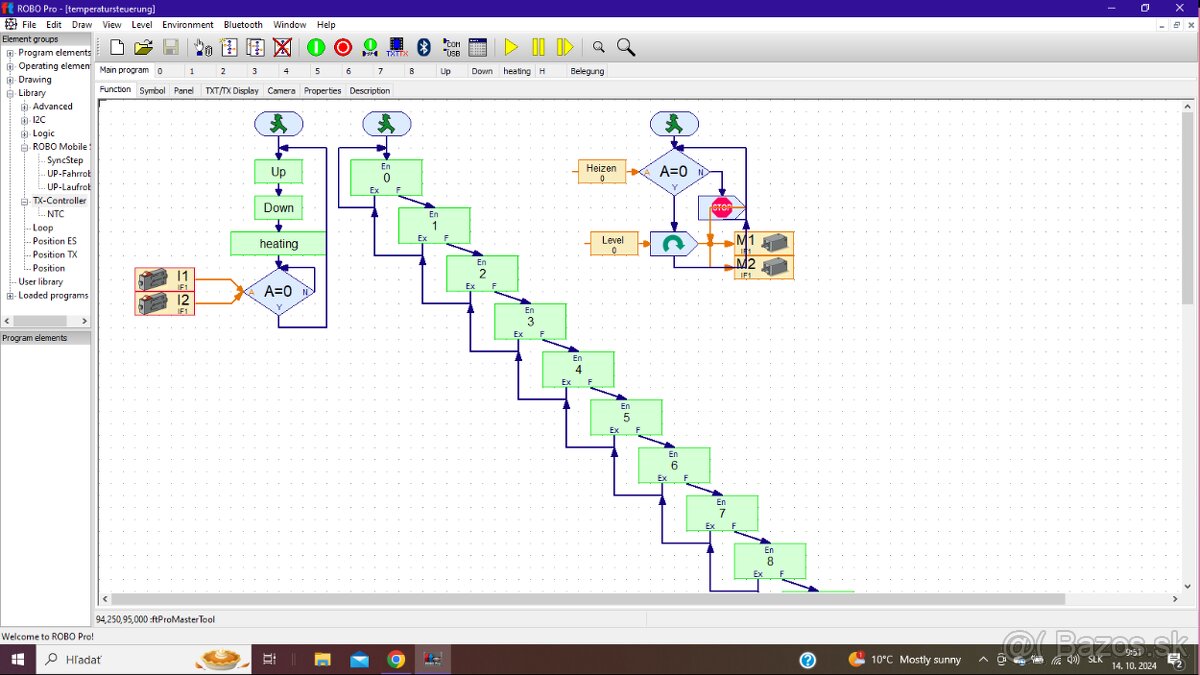
Task: Expand the Program elements tree node
Action: (10, 53)
